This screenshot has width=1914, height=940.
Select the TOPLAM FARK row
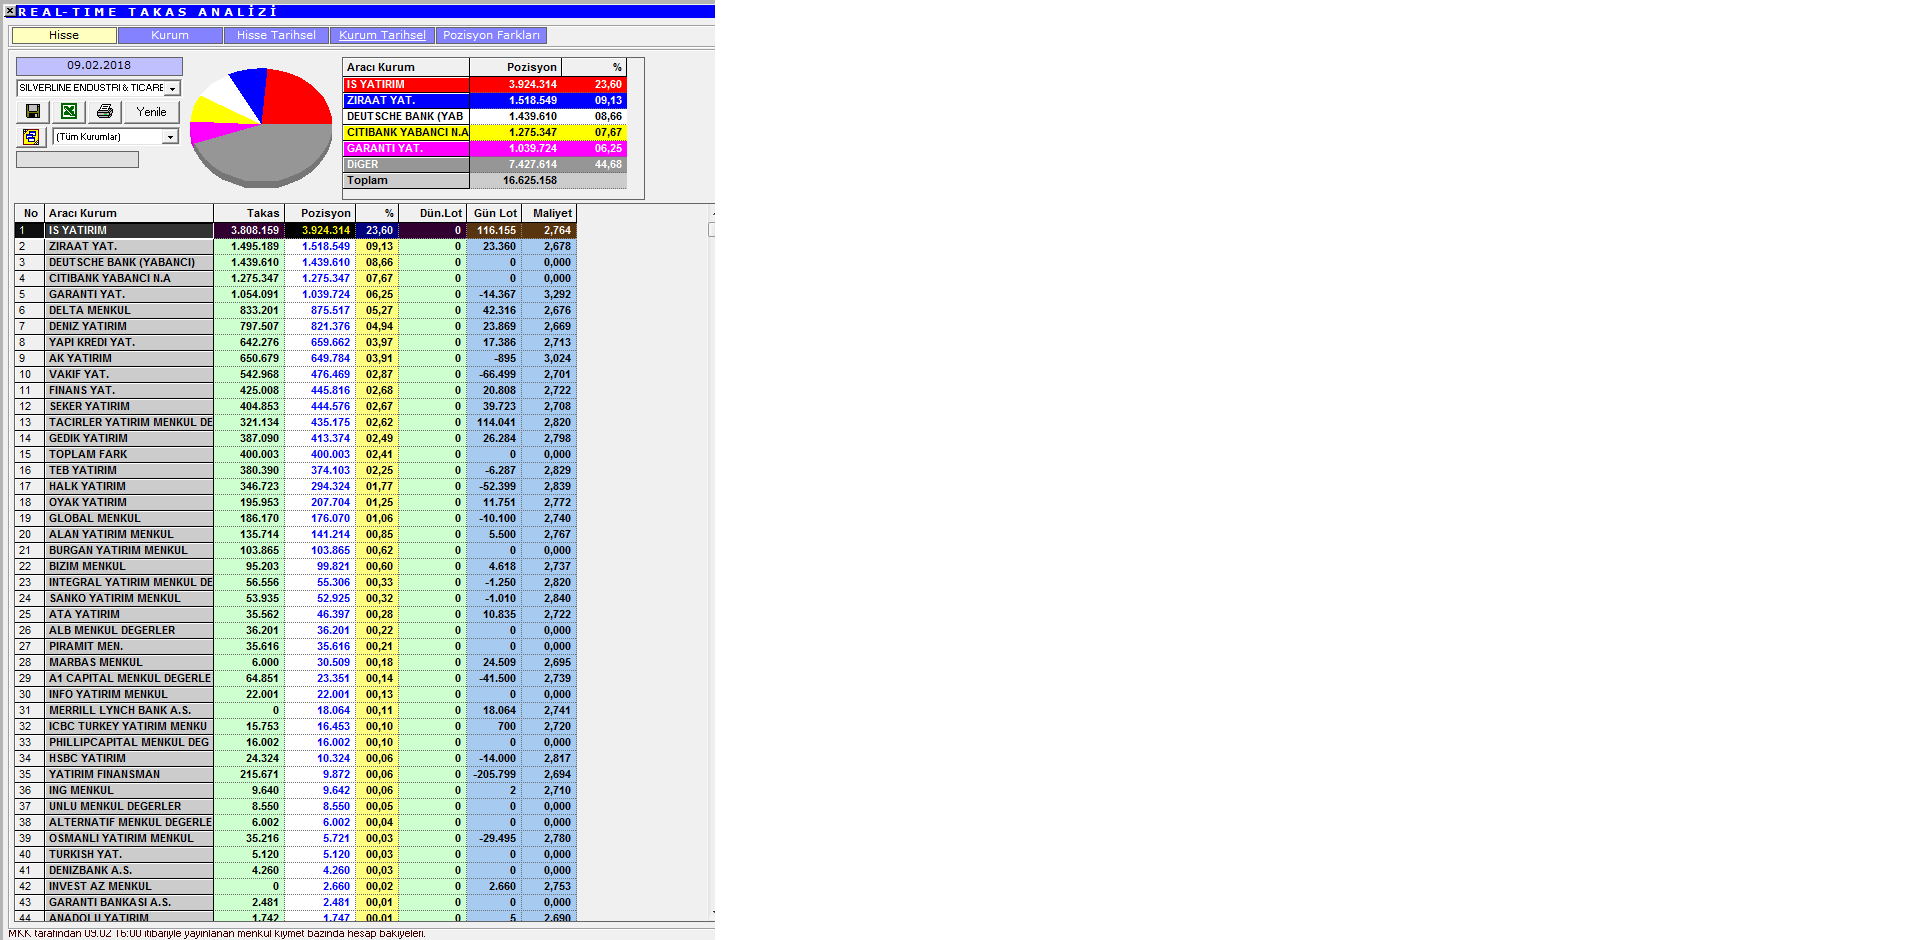pyautogui.click(x=295, y=454)
